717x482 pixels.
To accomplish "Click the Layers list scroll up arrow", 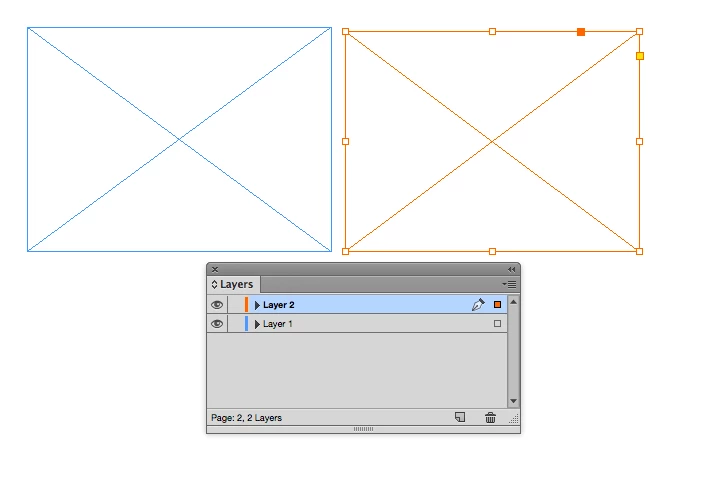I will pyautogui.click(x=514, y=302).
